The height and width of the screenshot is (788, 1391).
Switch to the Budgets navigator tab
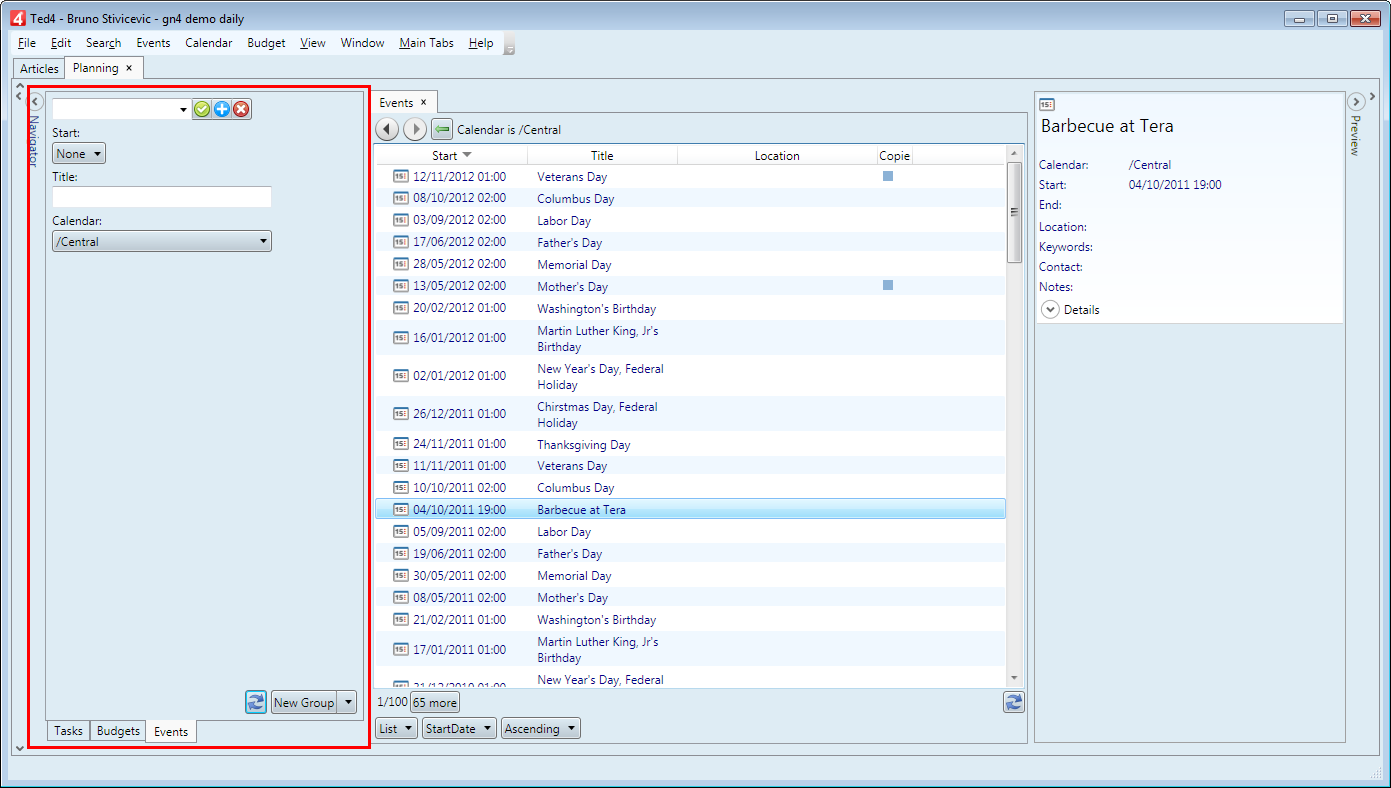pos(118,731)
